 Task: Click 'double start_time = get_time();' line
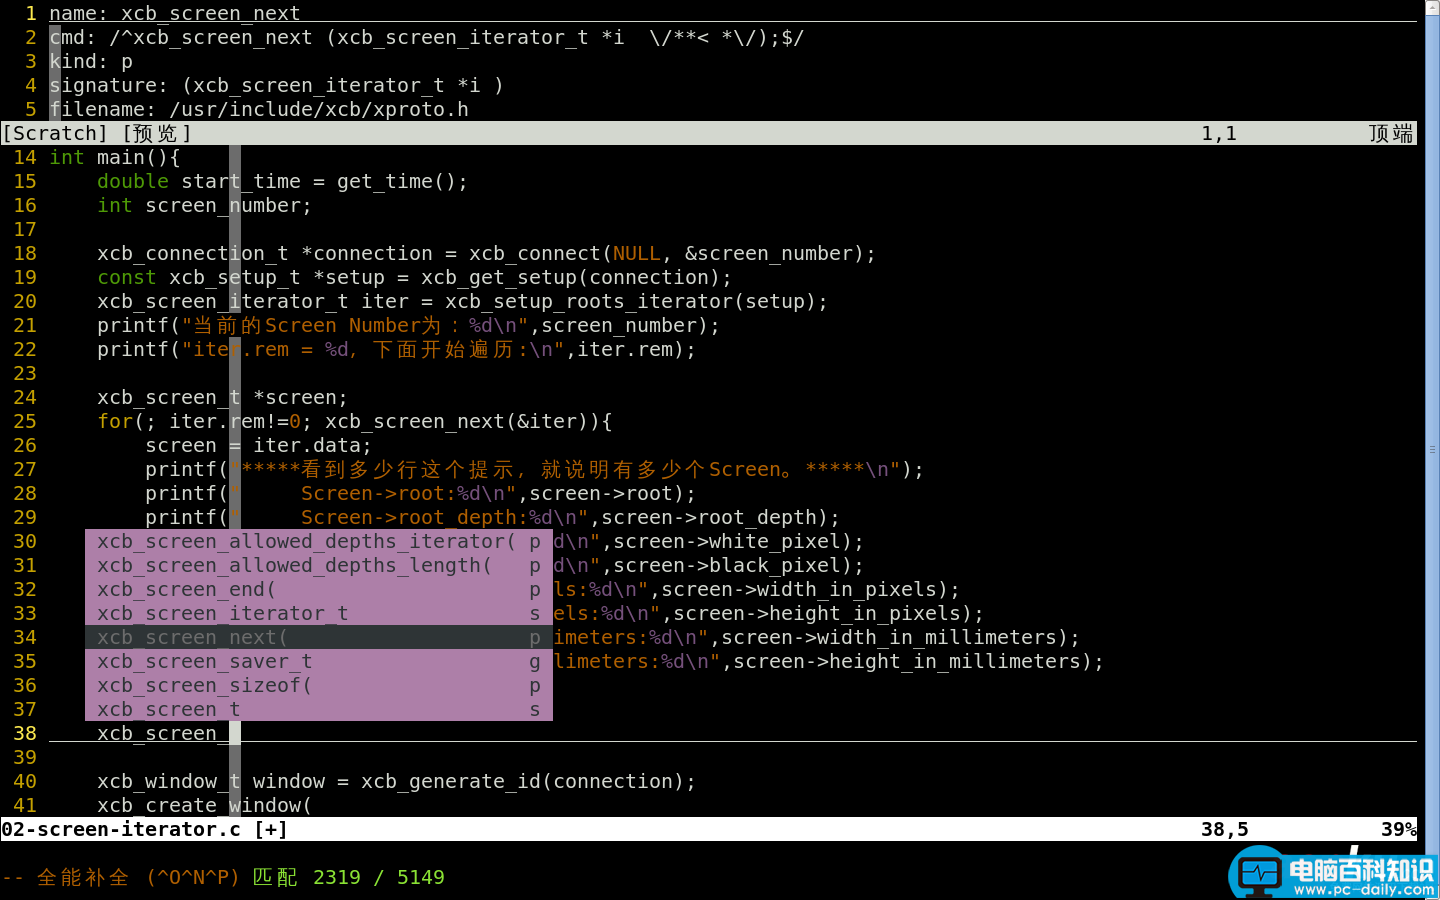pyautogui.click(x=283, y=181)
